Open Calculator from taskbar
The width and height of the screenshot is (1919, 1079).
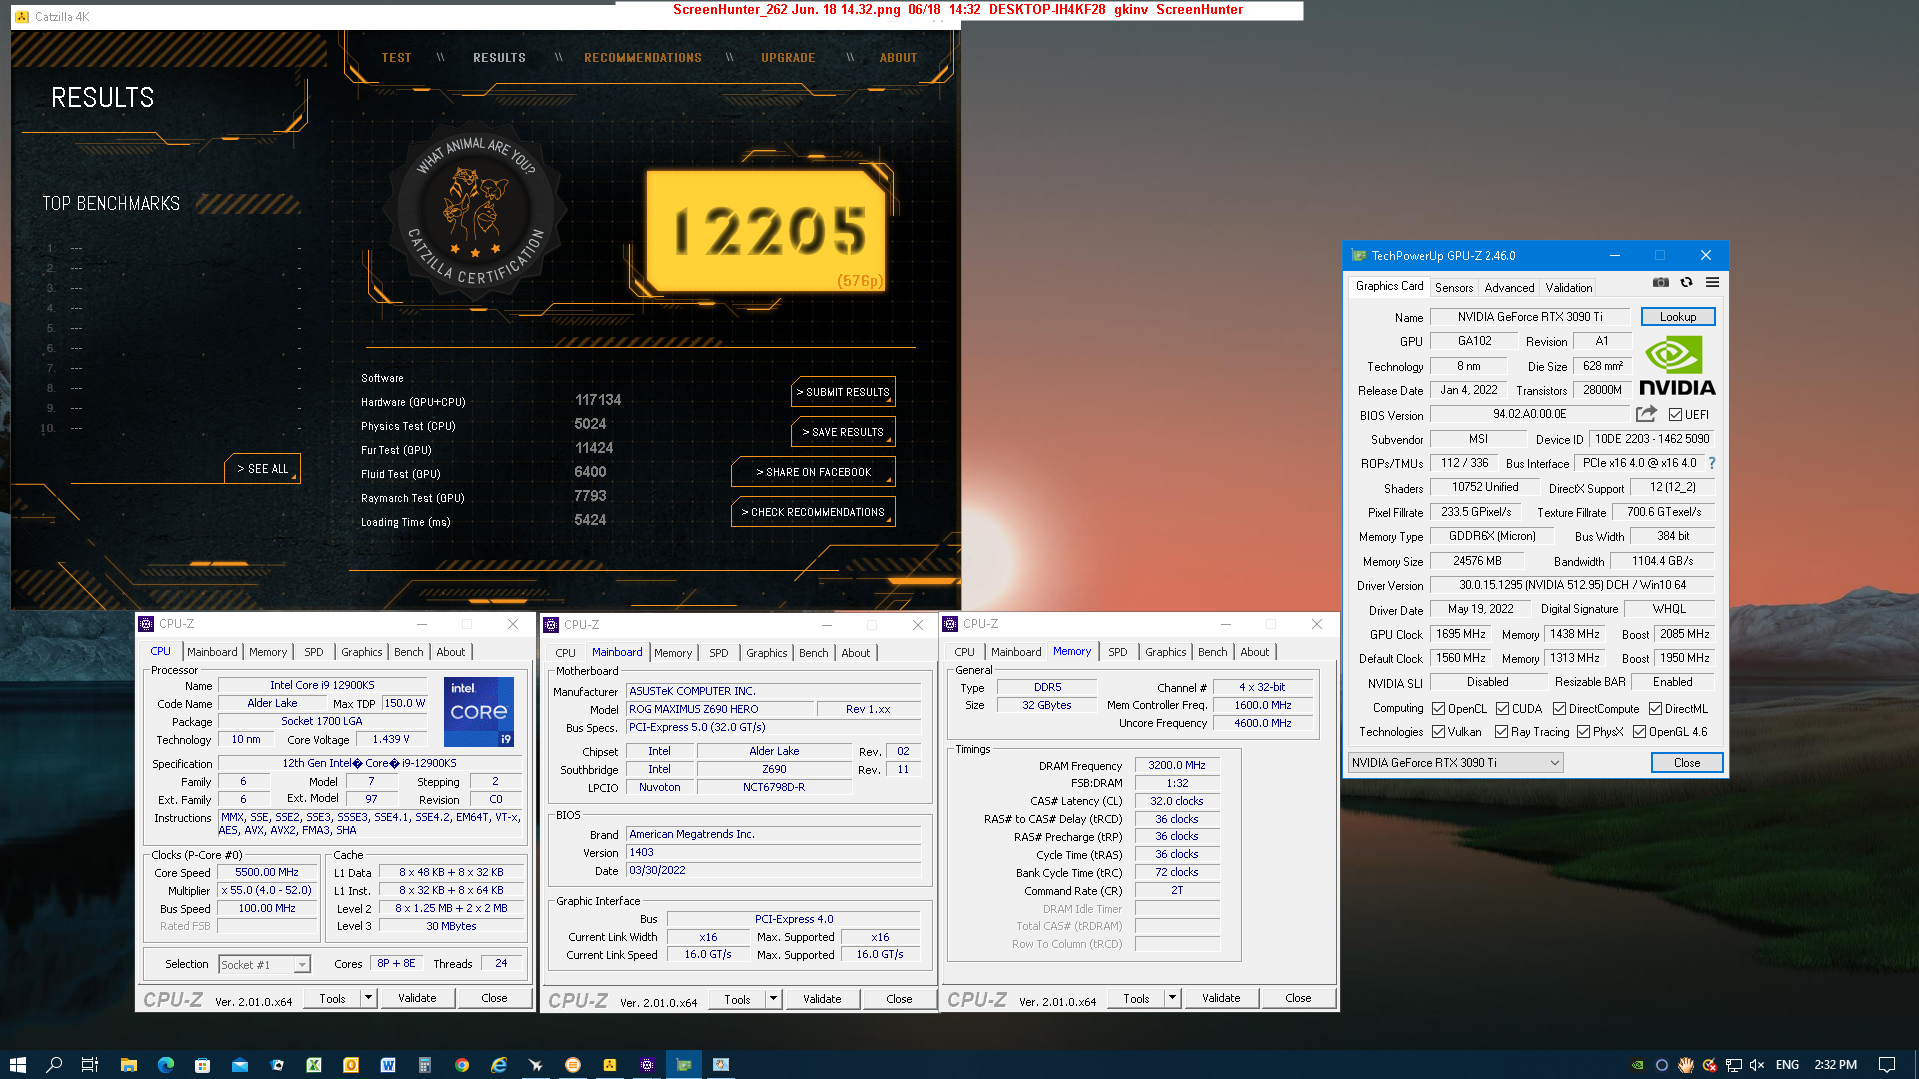[425, 1064]
